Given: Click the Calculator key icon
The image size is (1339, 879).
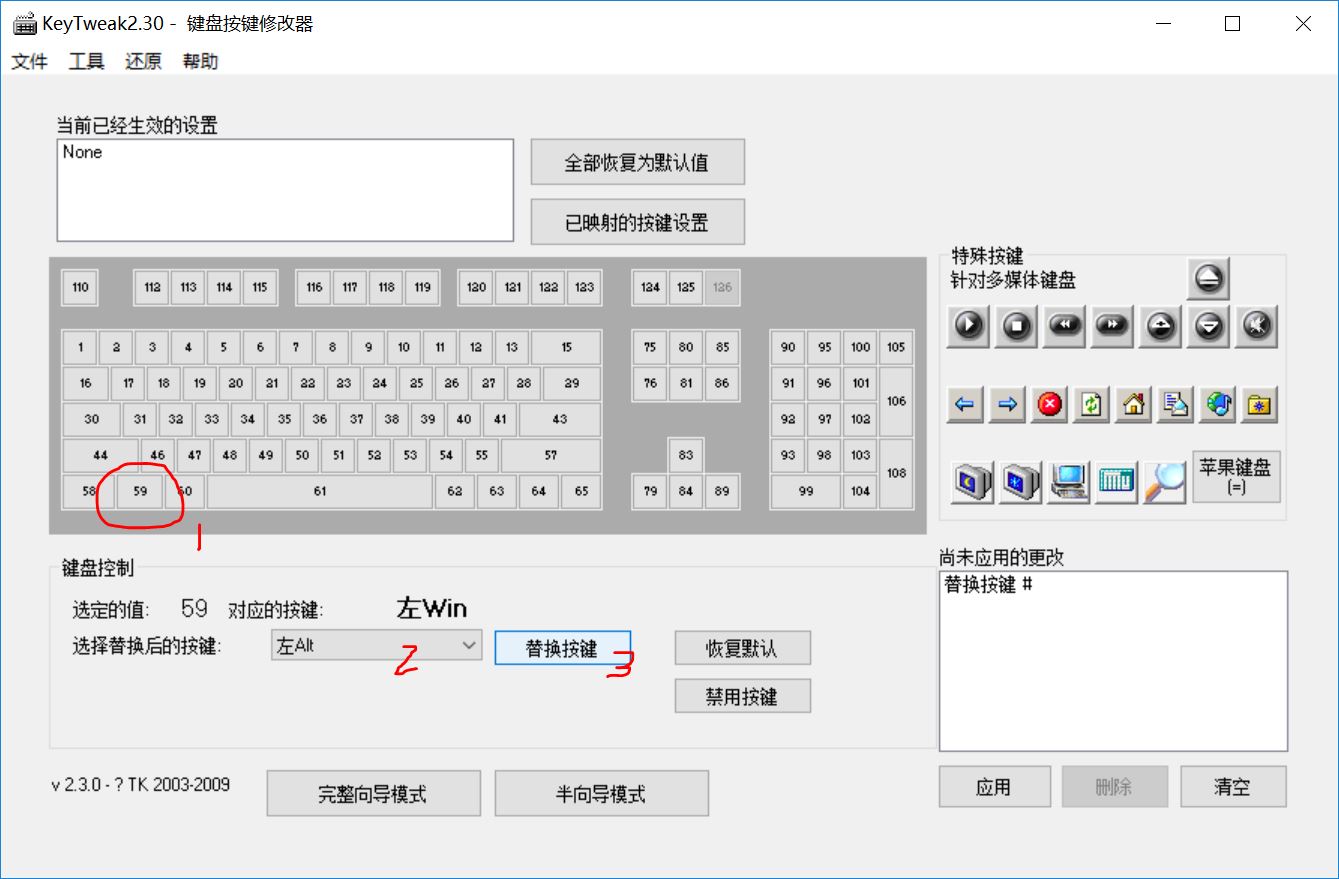Looking at the screenshot, I should (x=1115, y=481).
